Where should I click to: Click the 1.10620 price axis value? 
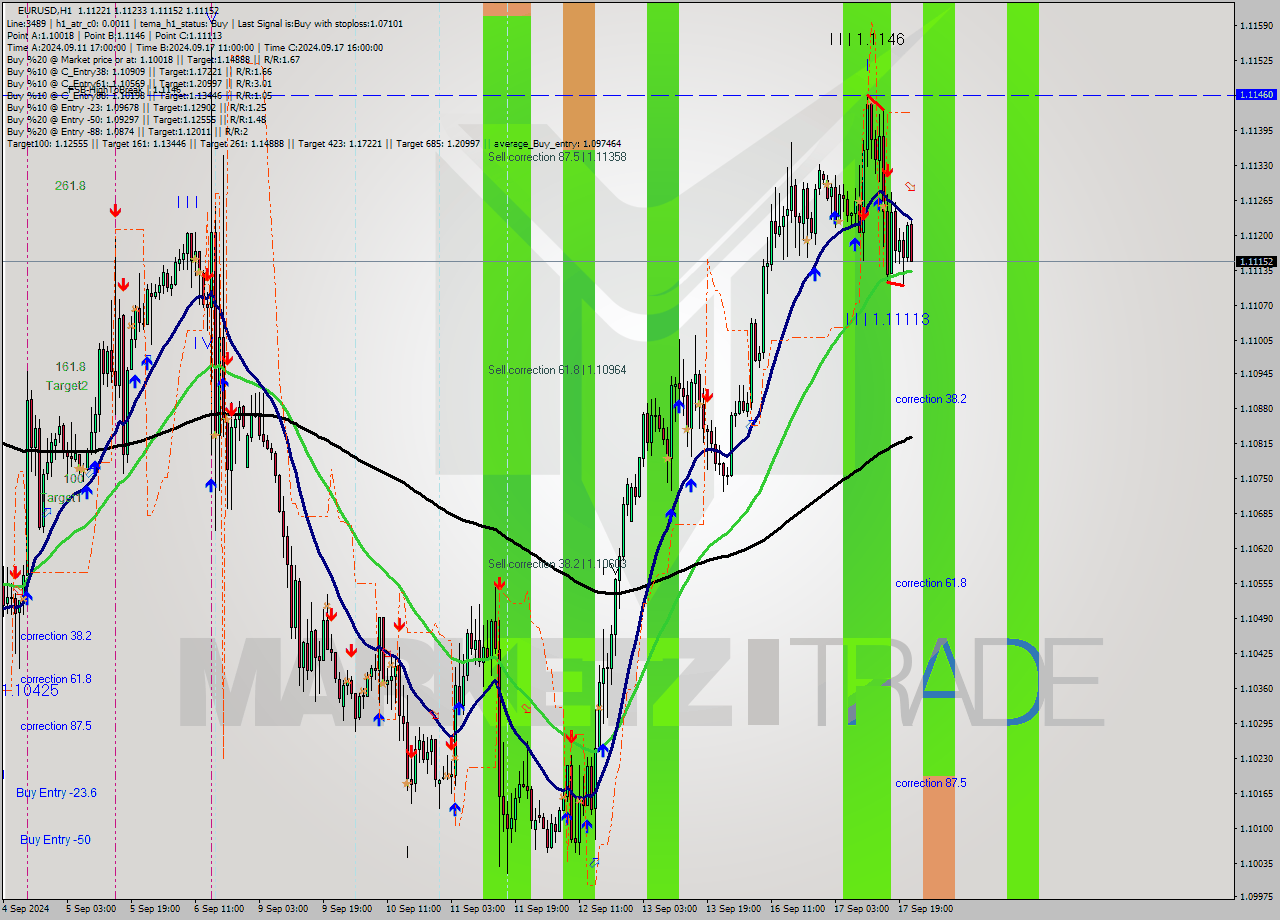click(1256, 549)
